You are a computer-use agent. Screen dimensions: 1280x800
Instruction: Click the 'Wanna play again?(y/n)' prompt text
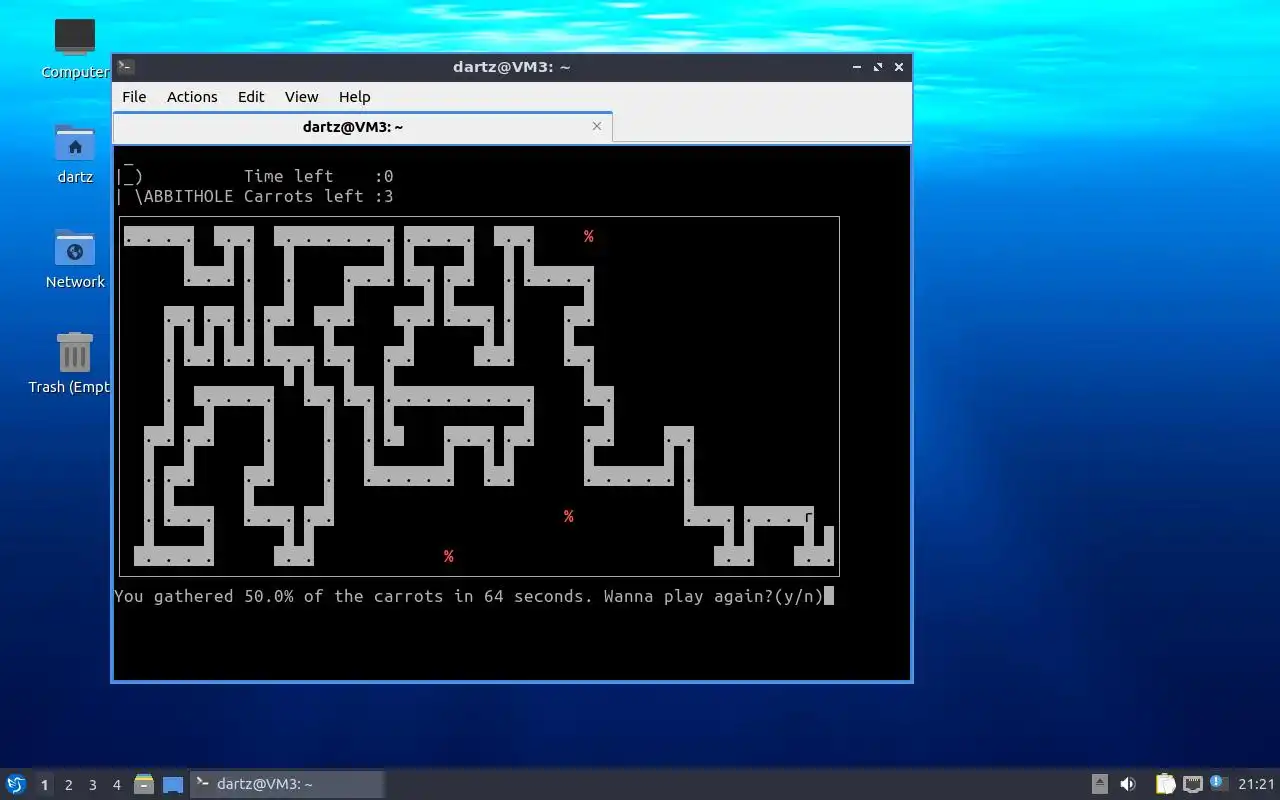tap(713, 596)
